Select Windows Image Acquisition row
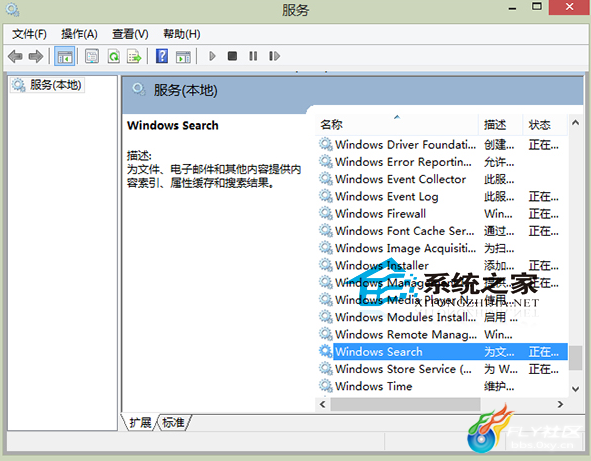Viewport: 591px width, 461px height. tap(442, 248)
